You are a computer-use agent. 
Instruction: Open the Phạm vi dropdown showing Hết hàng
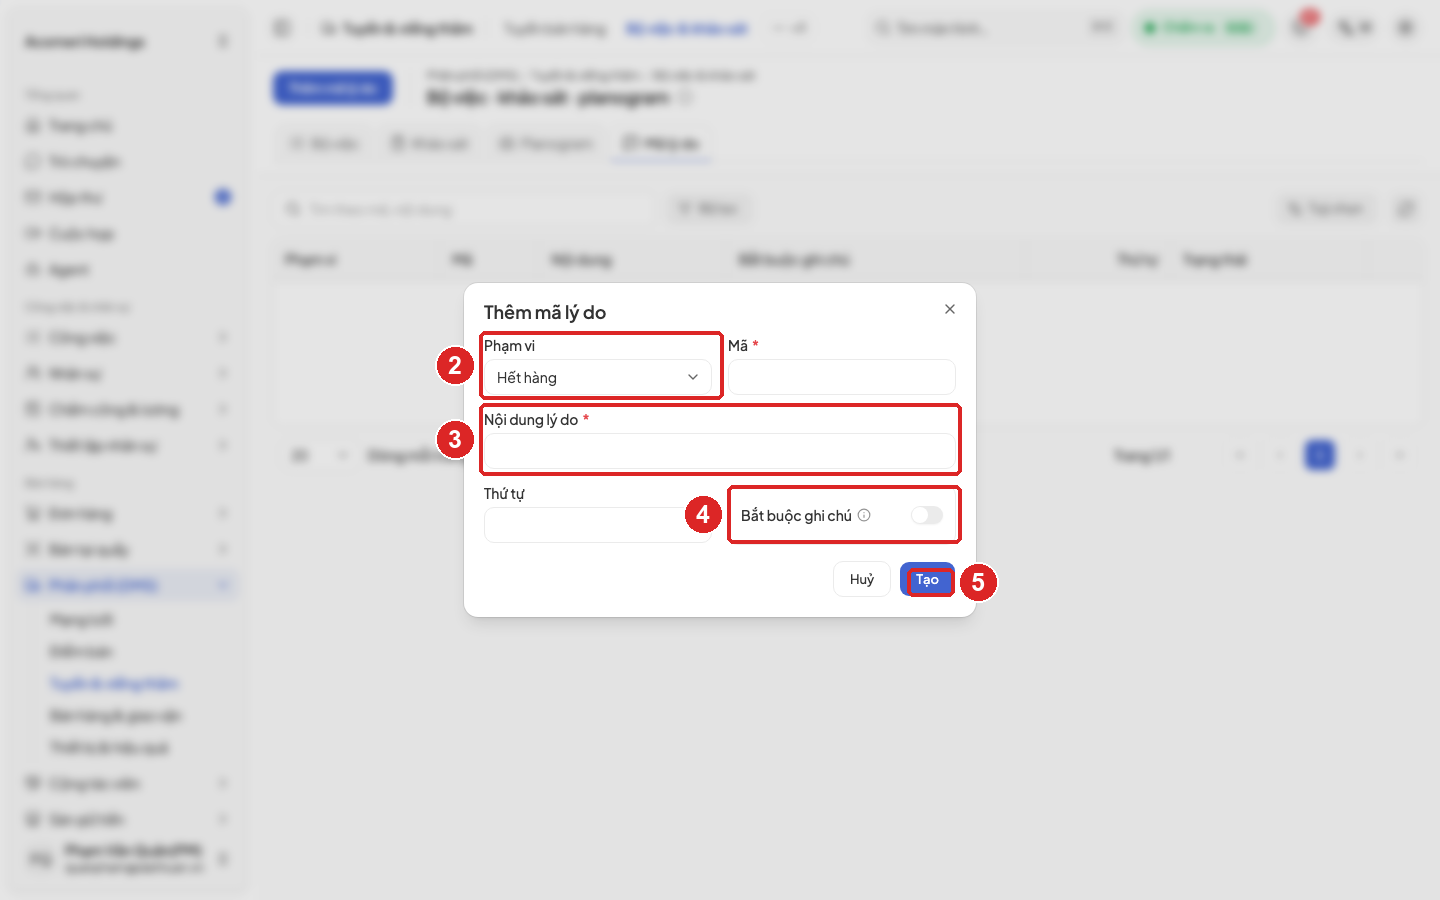coord(598,377)
